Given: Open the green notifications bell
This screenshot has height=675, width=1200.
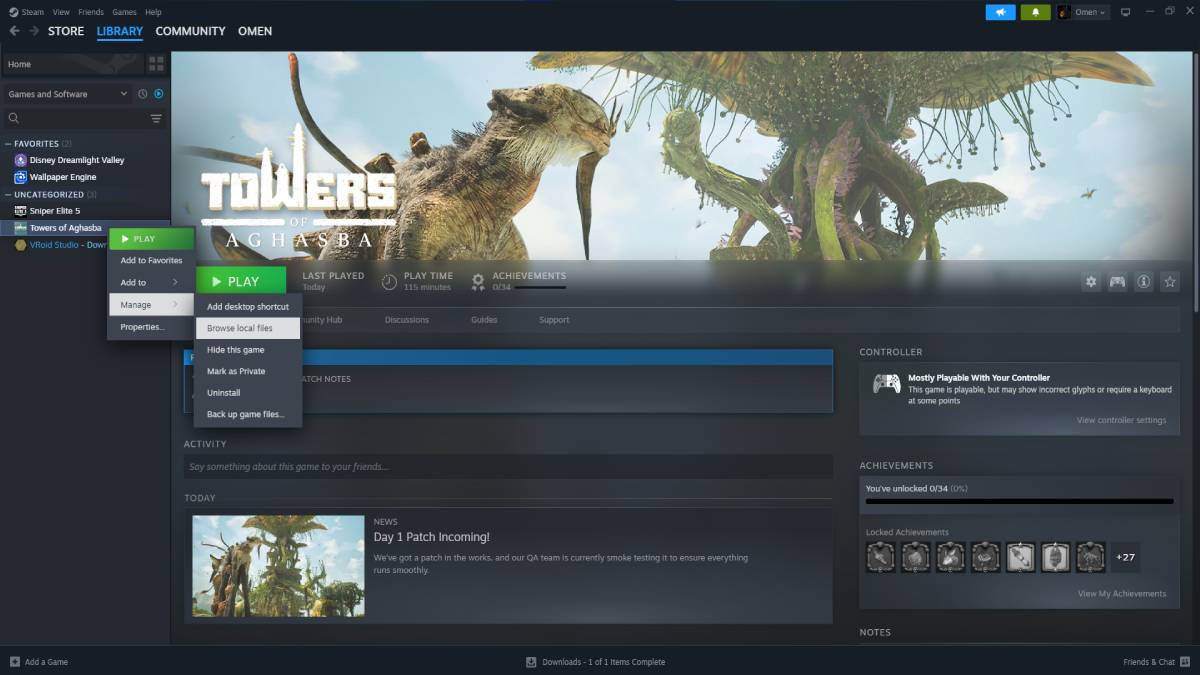Looking at the screenshot, I should tap(1035, 12).
